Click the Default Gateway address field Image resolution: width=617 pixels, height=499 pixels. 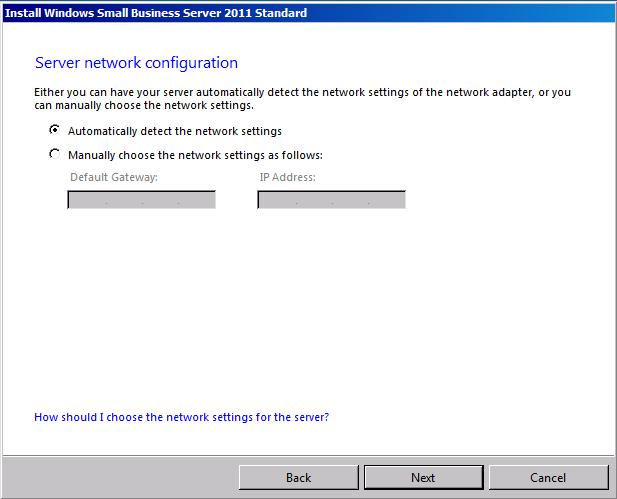142,200
